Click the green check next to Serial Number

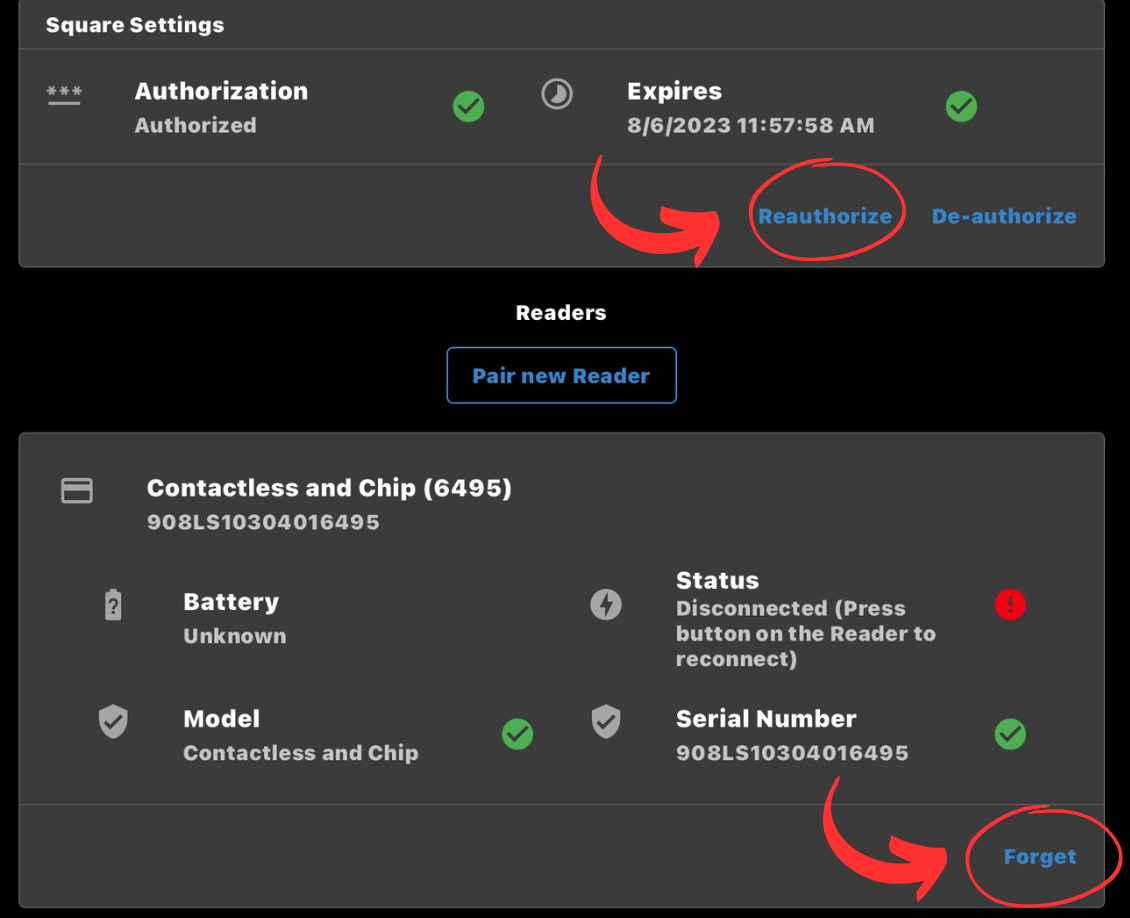coord(1010,734)
